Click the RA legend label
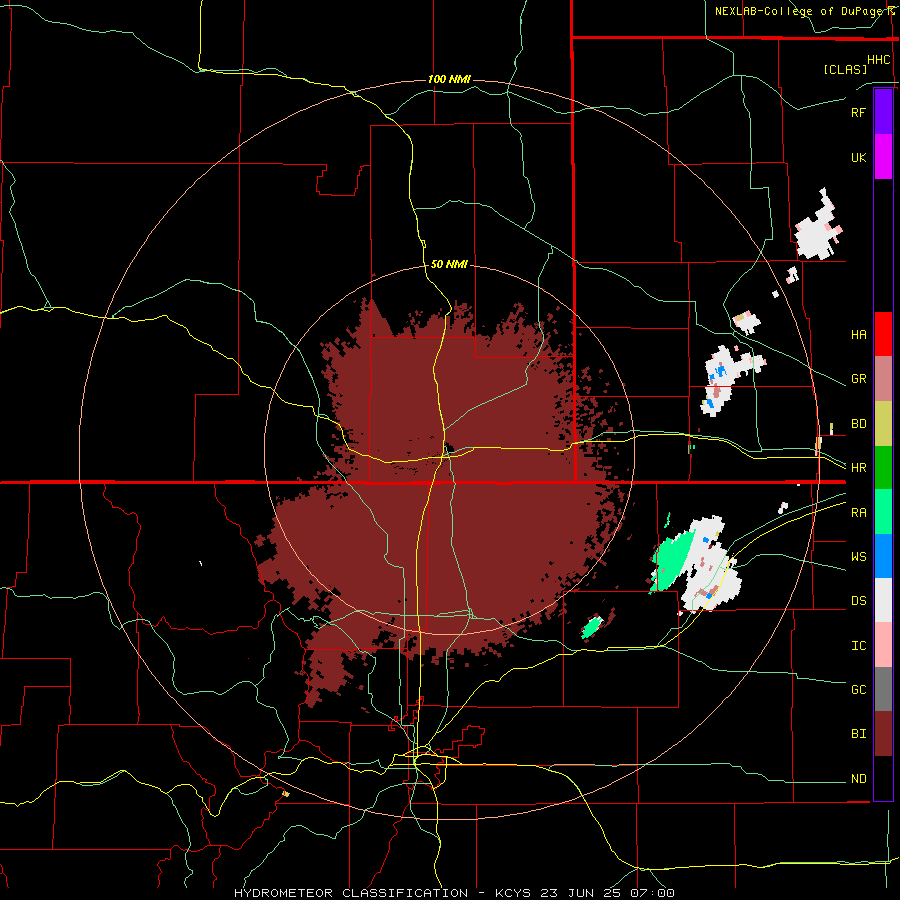900x900 pixels. coord(858,513)
